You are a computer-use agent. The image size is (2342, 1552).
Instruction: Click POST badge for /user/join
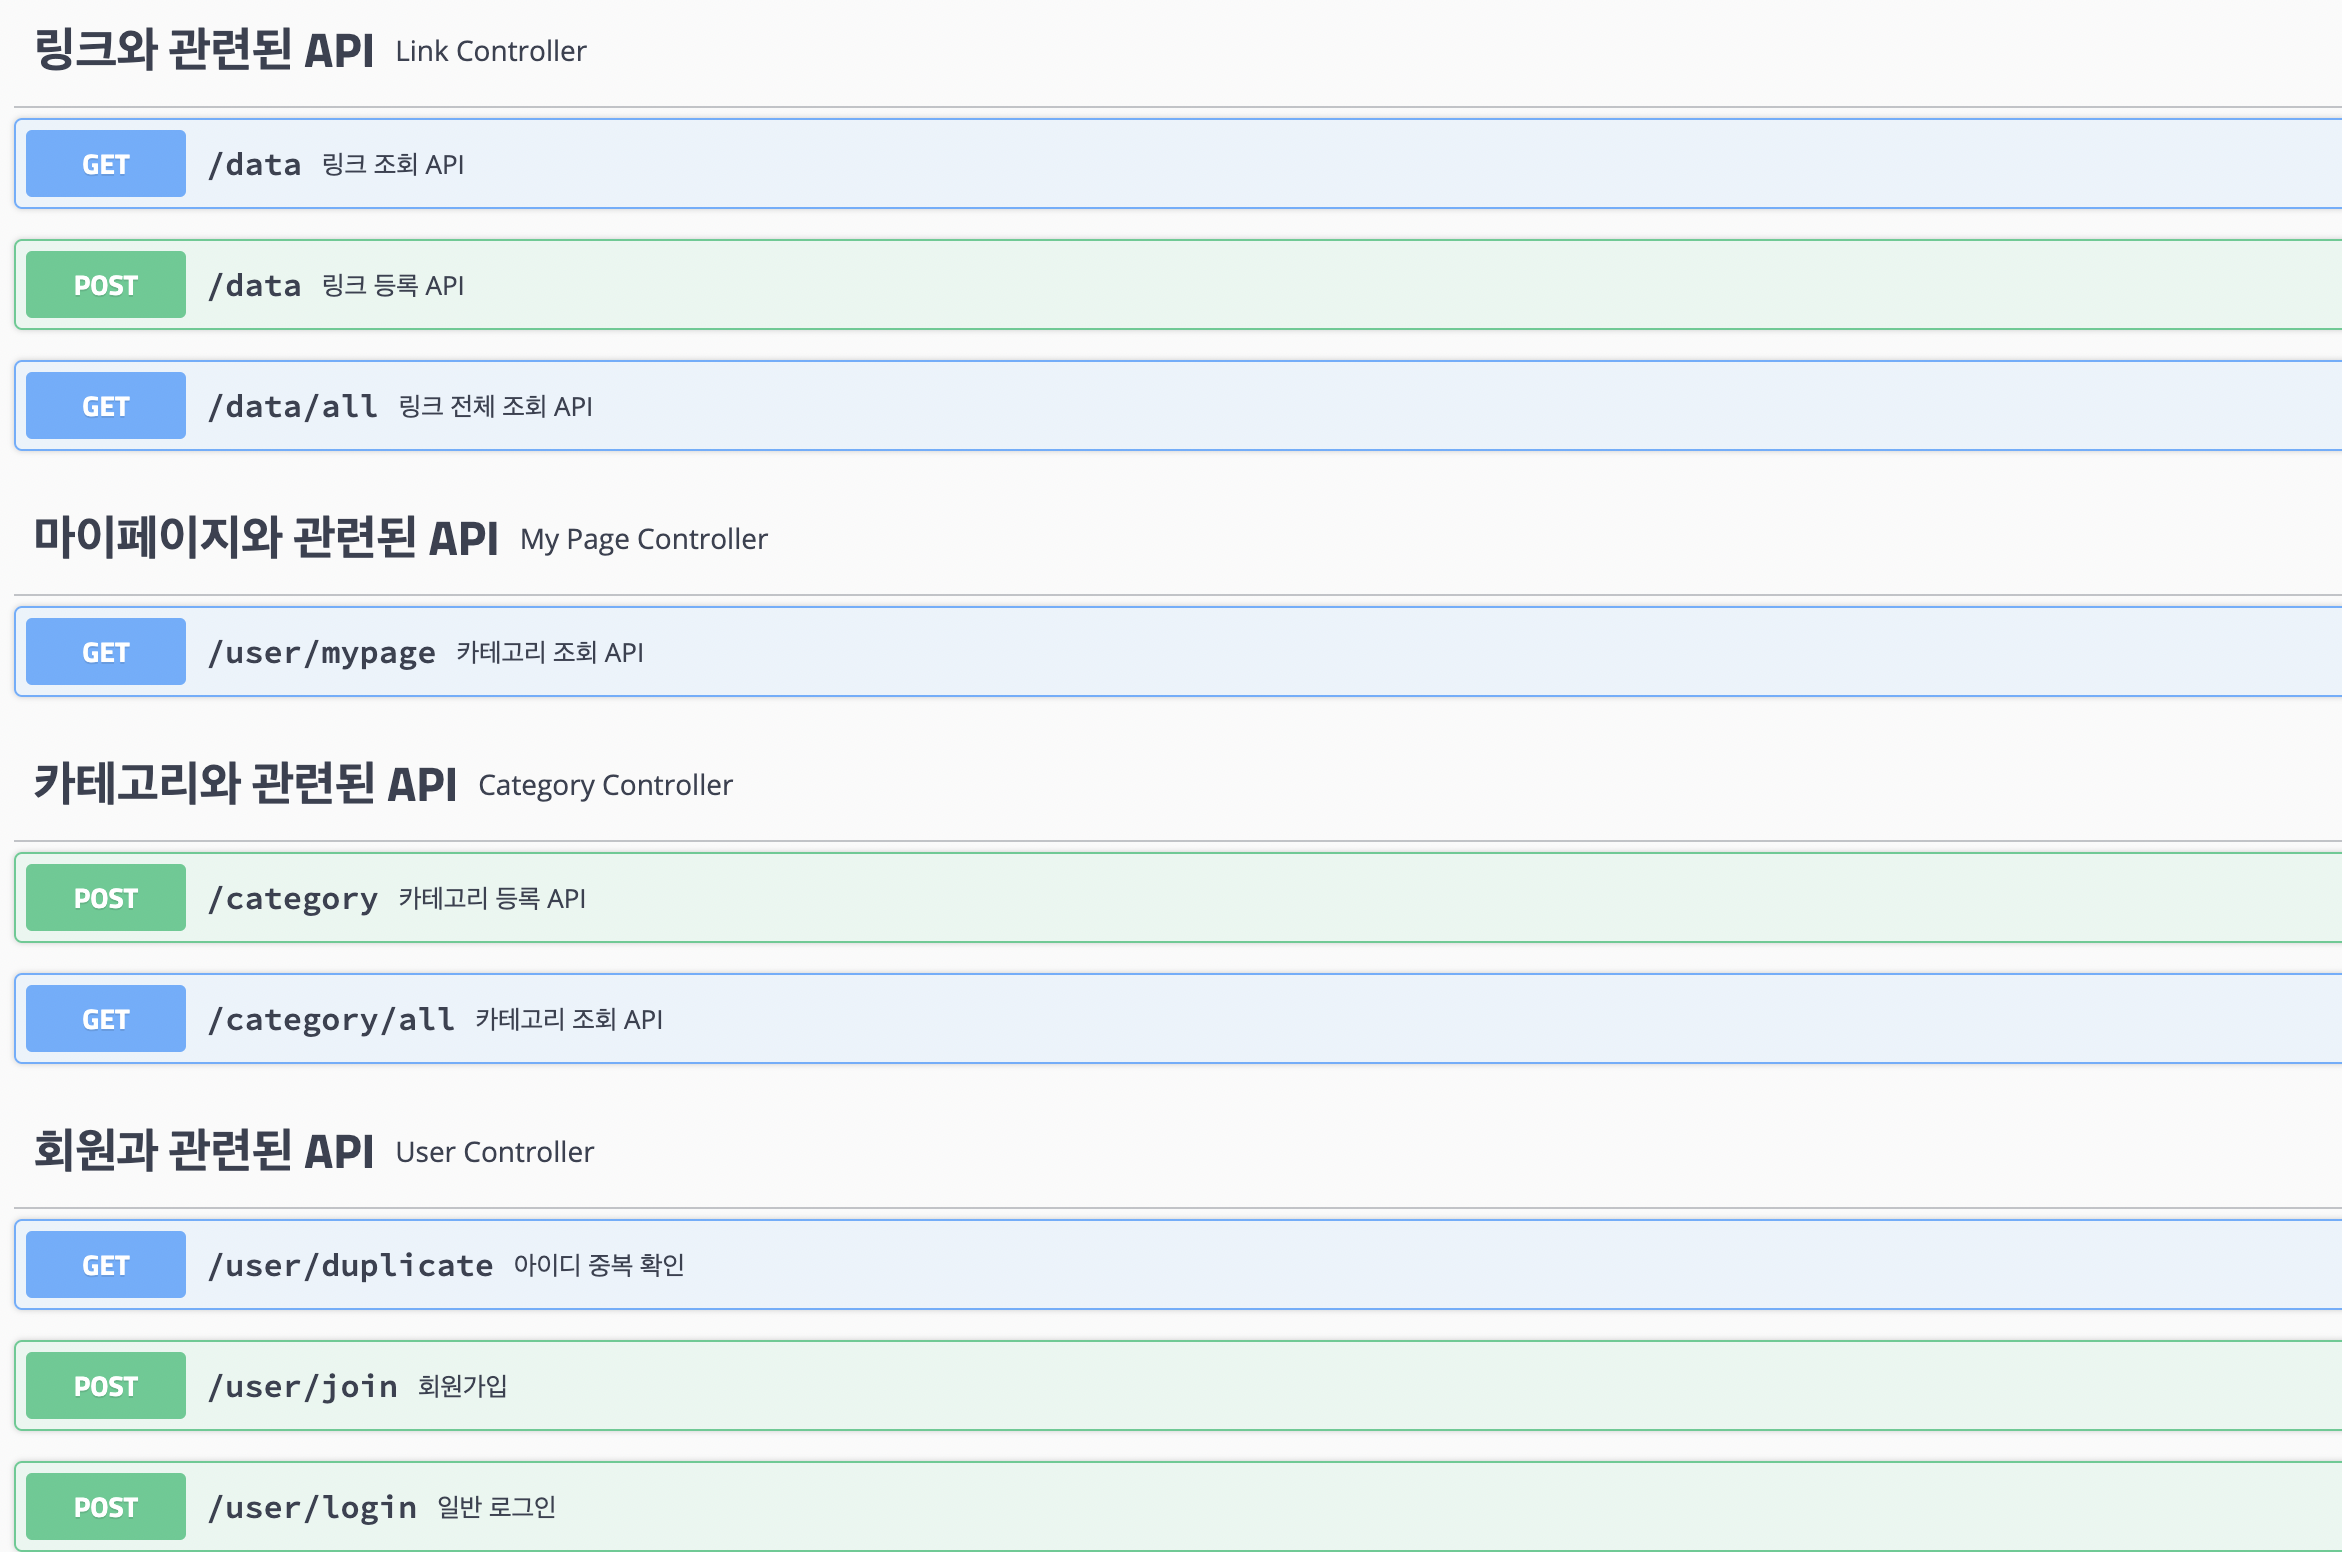click(x=105, y=1386)
